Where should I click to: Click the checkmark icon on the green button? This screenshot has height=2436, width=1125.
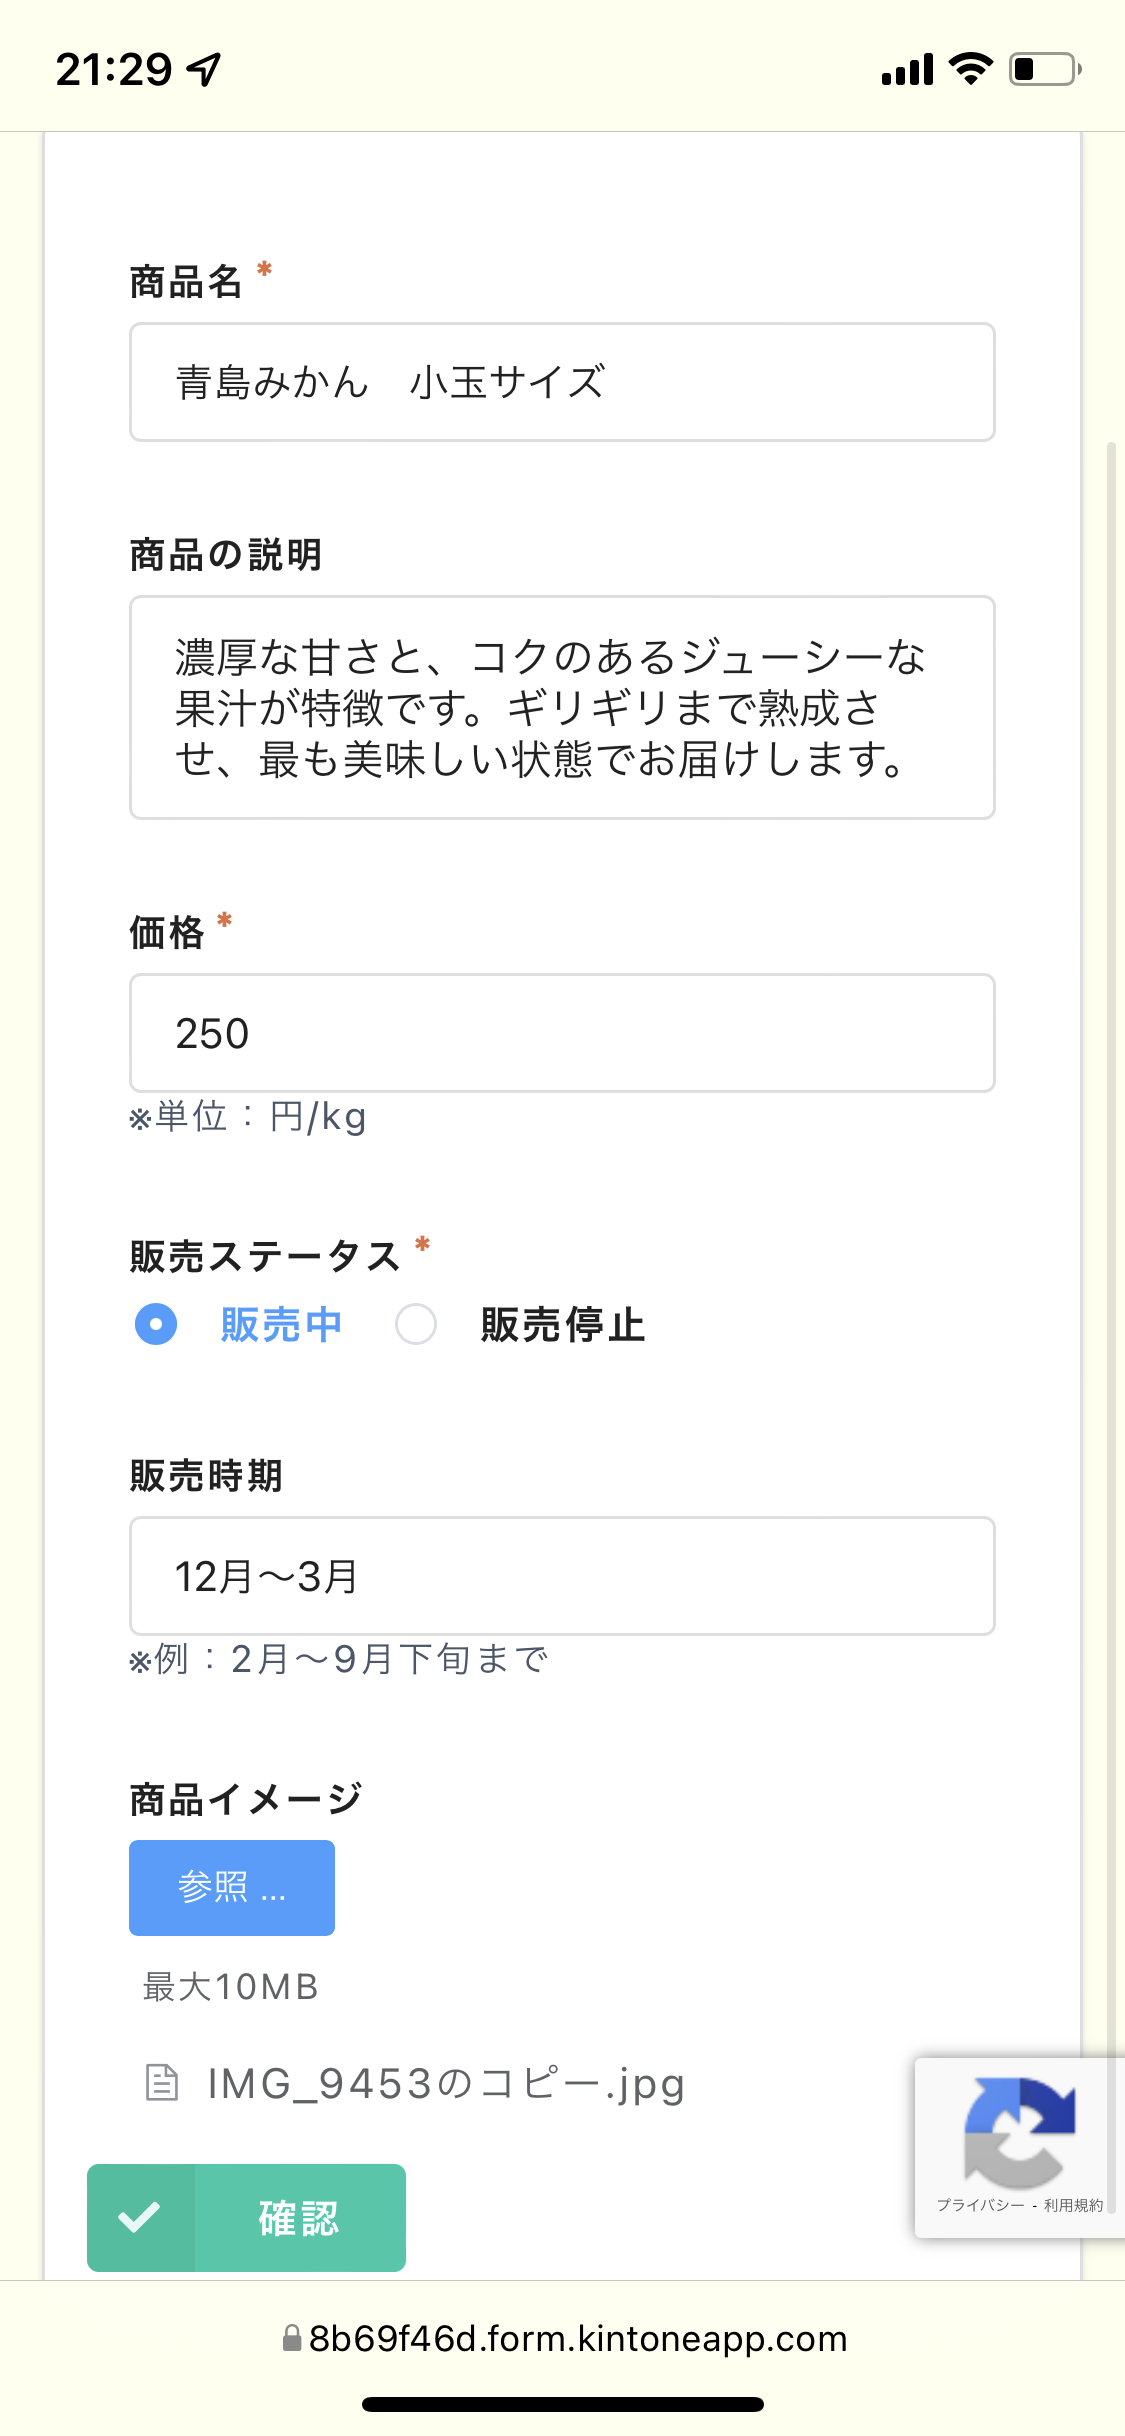tap(140, 2217)
